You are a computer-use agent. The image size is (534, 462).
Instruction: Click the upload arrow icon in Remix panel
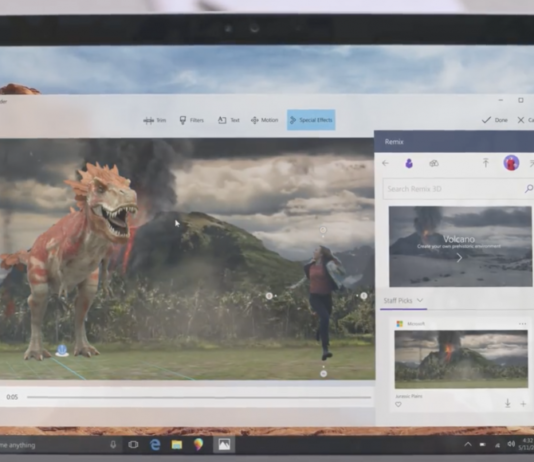tap(486, 163)
